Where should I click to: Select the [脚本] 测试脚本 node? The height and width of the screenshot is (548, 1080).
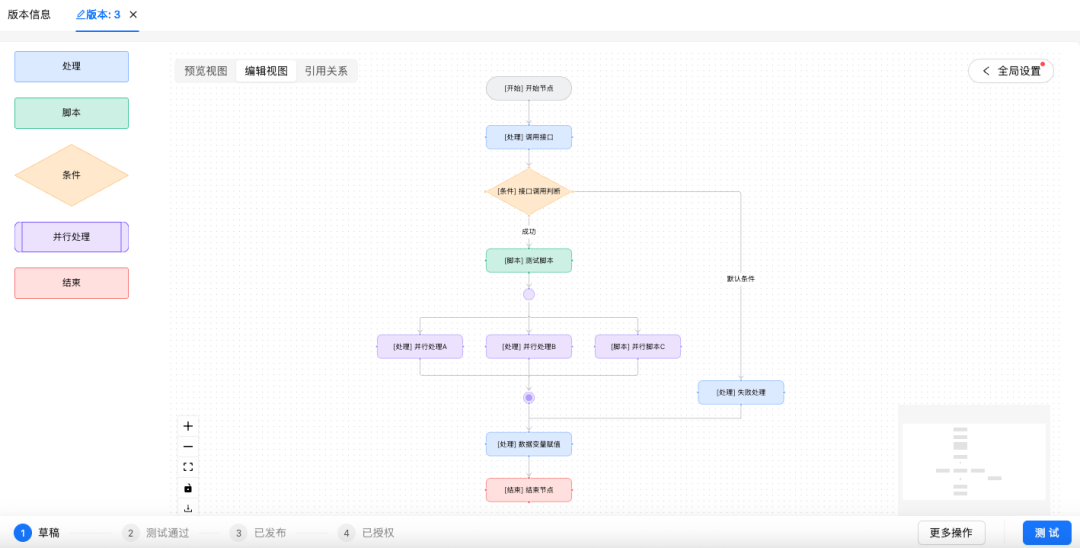[x=529, y=260]
